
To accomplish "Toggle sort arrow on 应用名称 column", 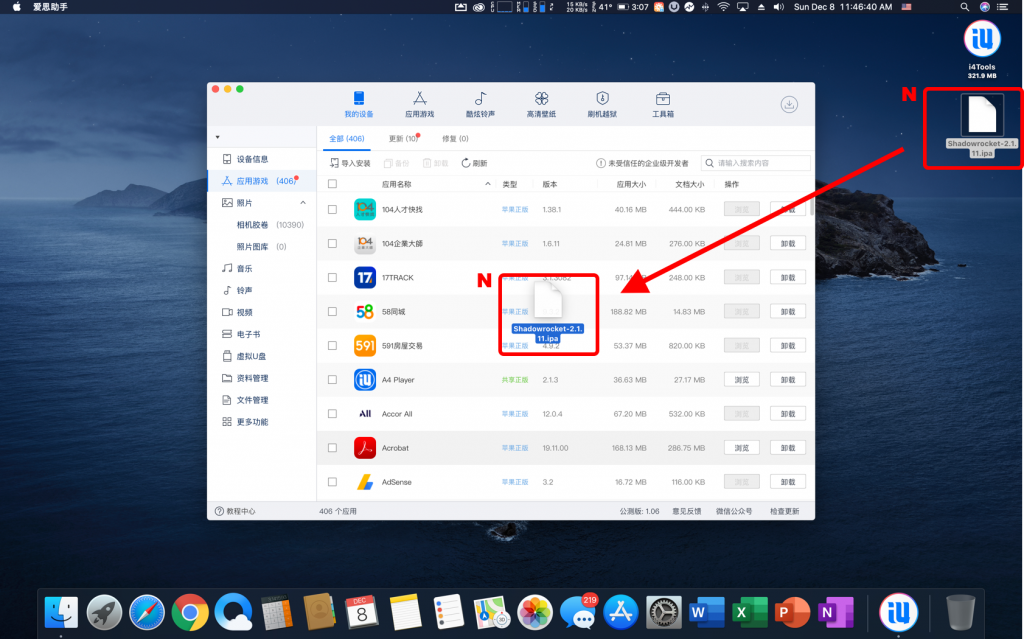I will coord(488,184).
